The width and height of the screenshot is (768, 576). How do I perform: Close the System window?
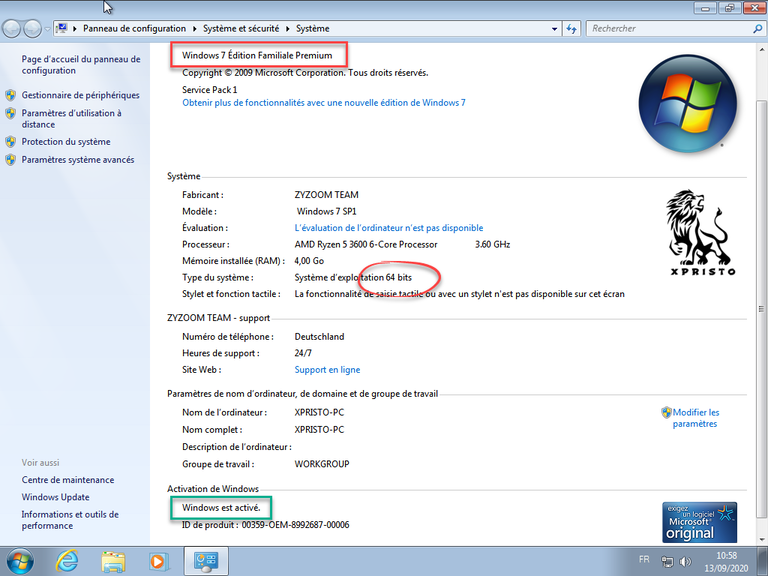click(x=754, y=7)
